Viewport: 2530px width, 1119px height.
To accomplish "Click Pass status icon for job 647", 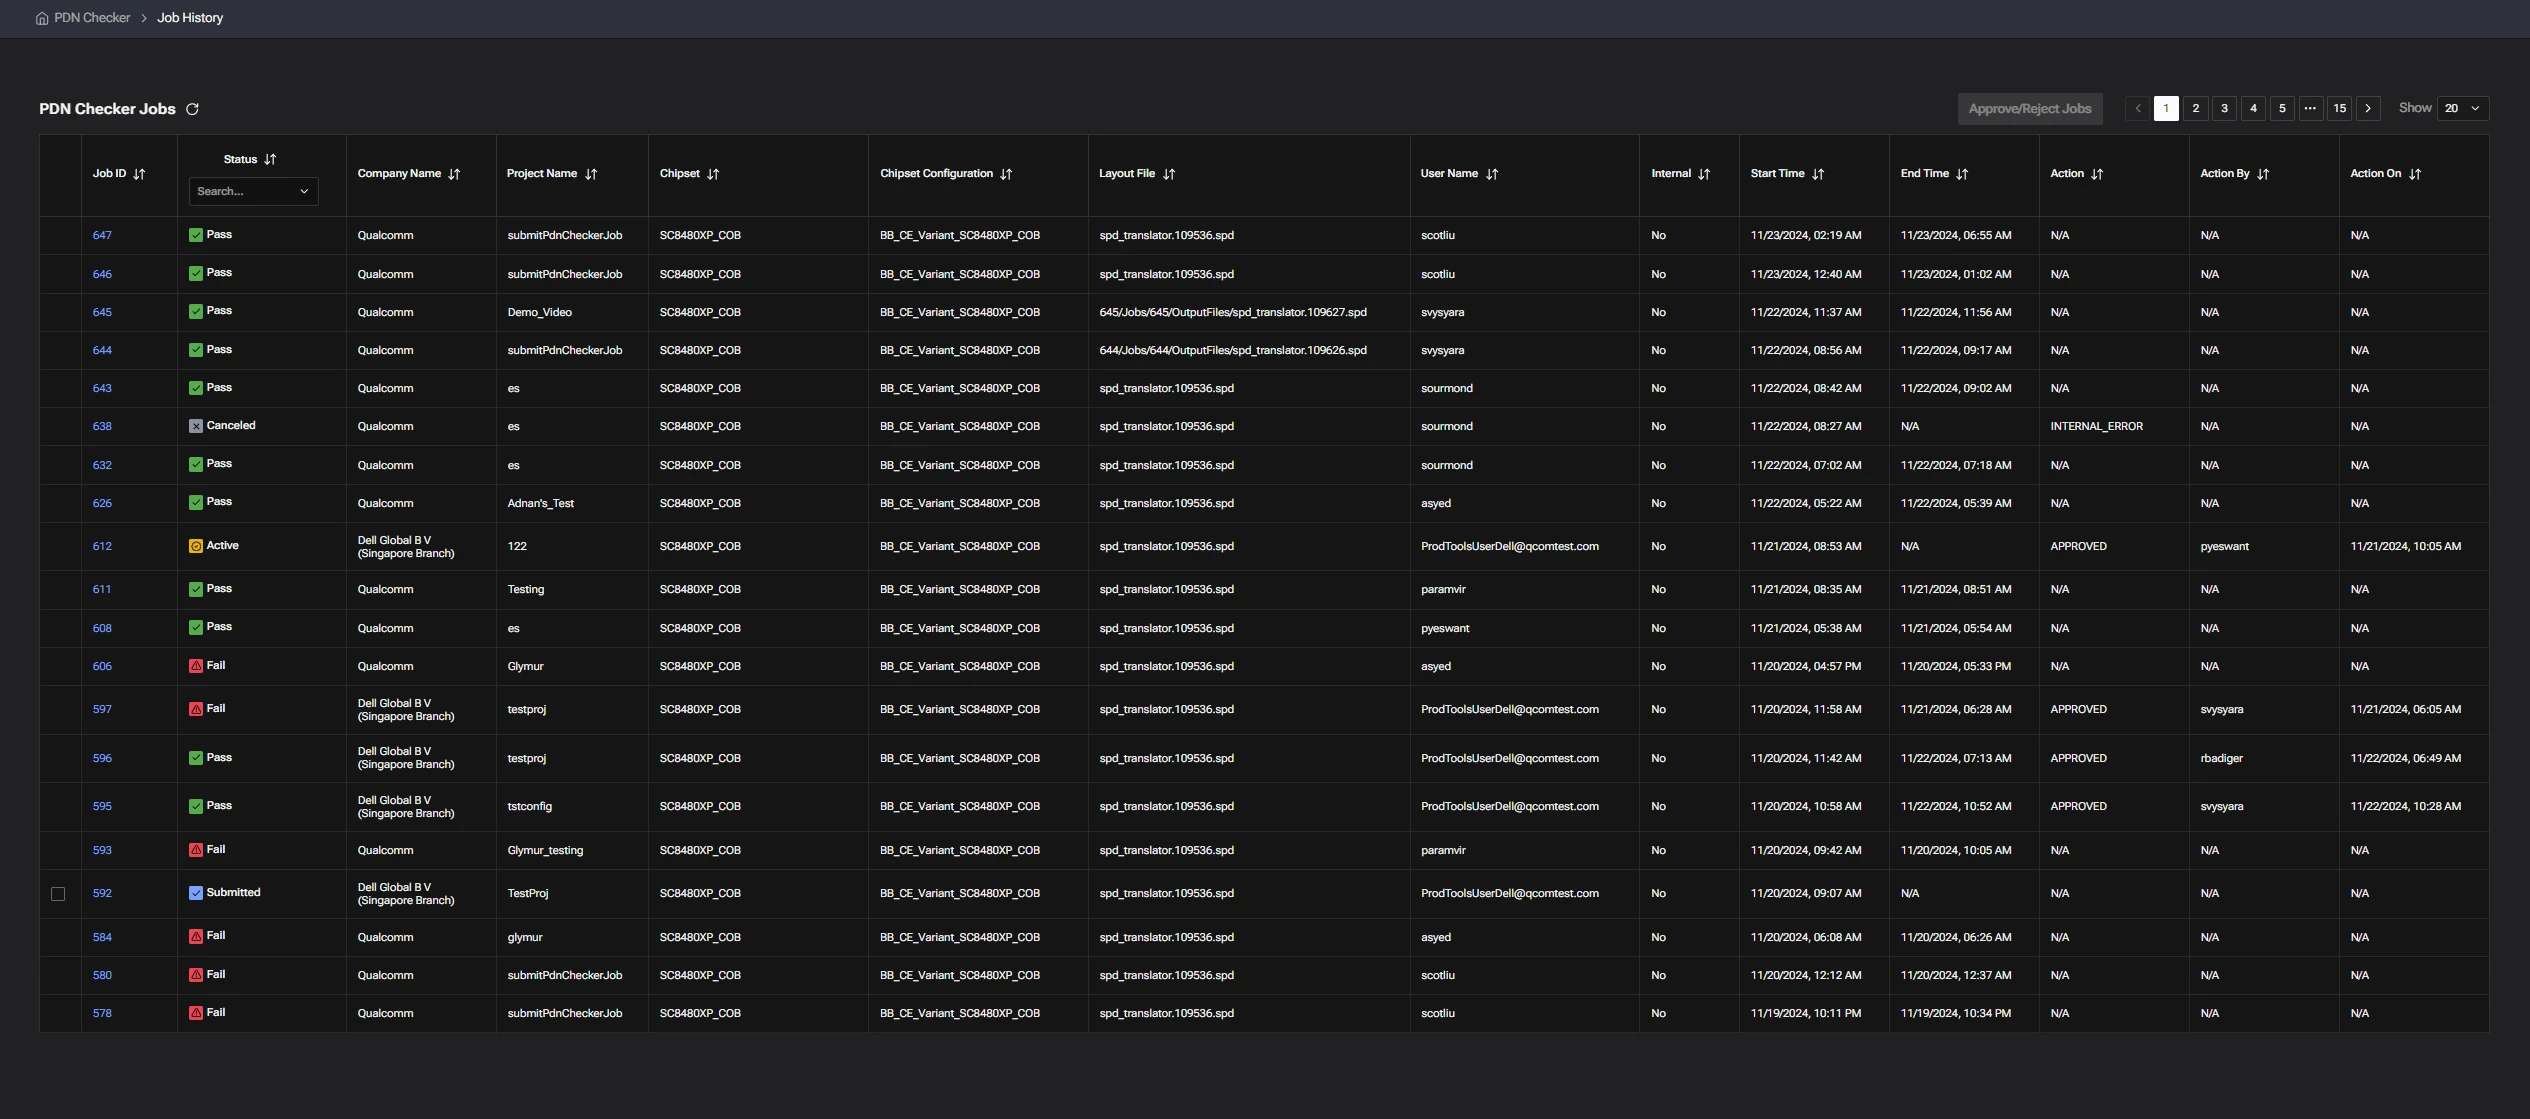I will [x=196, y=235].
